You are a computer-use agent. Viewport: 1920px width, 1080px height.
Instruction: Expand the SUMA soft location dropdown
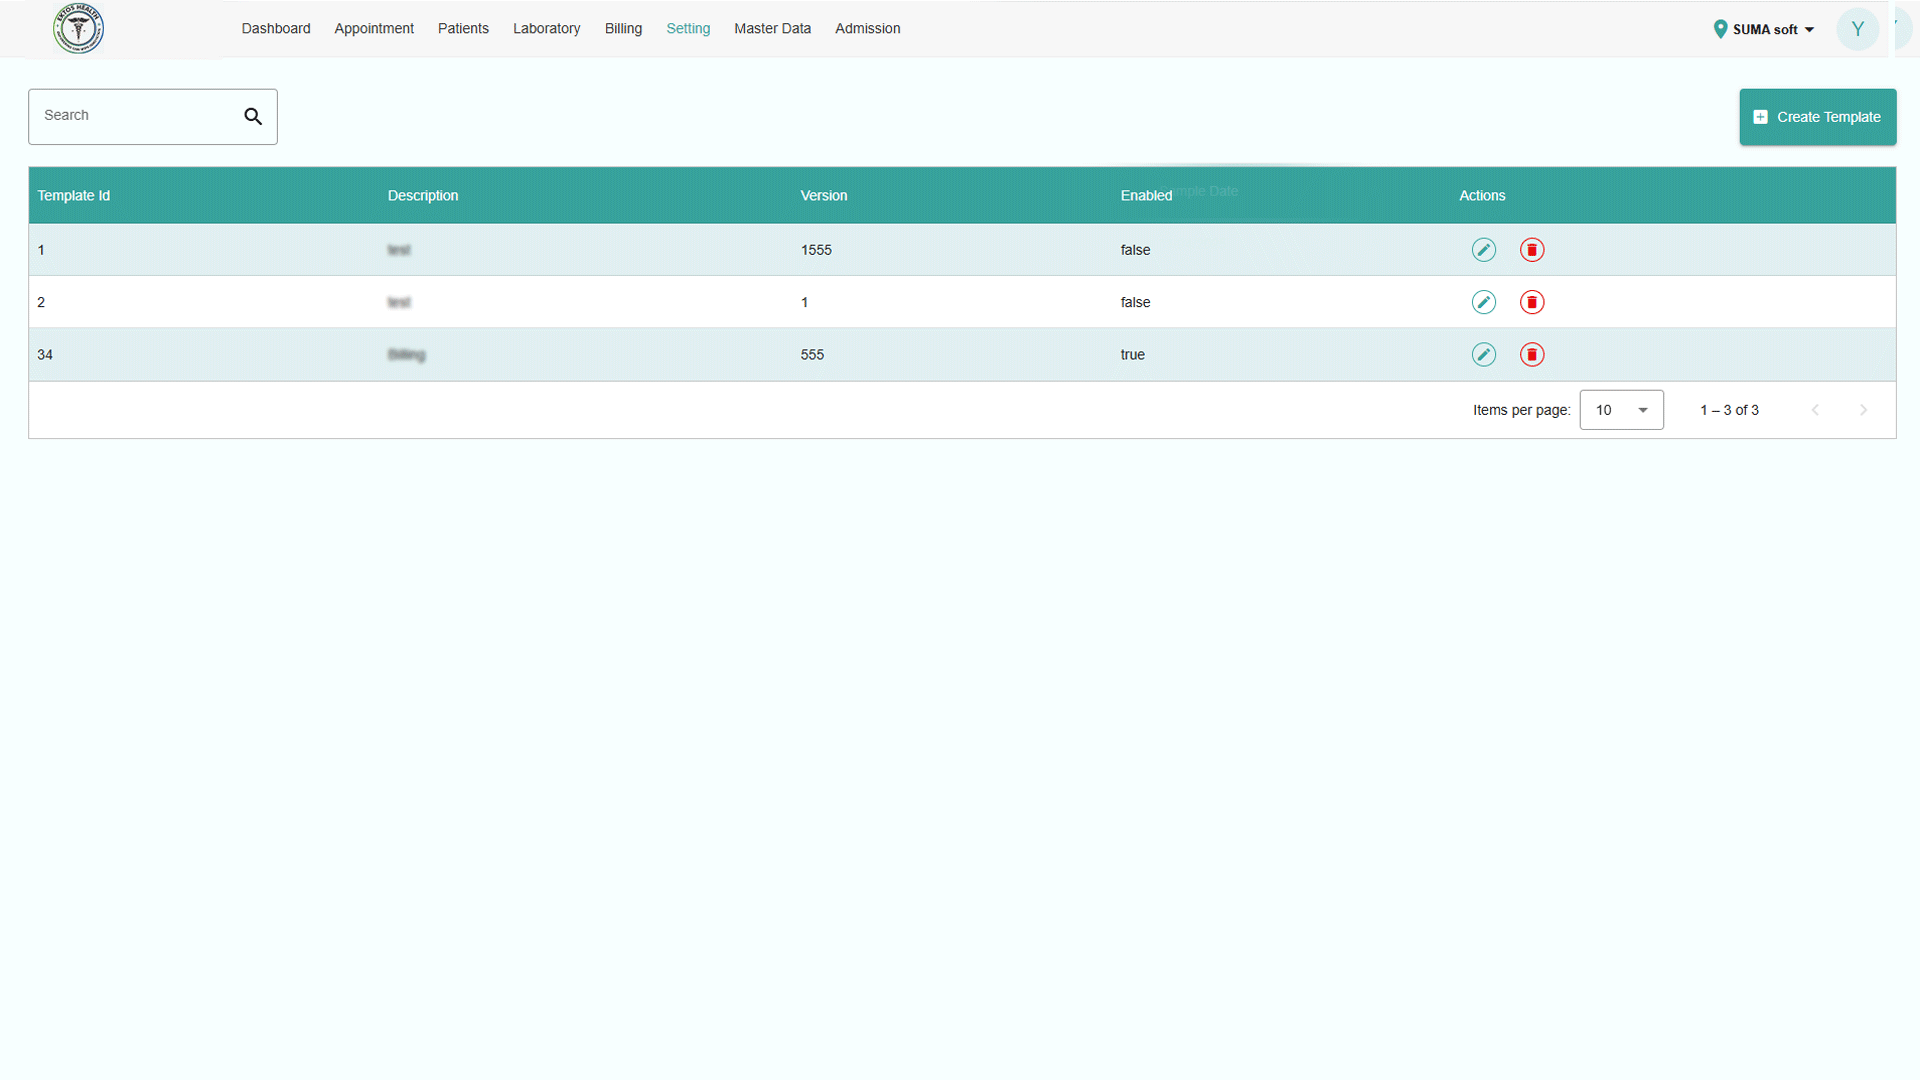coord(1809,30)
